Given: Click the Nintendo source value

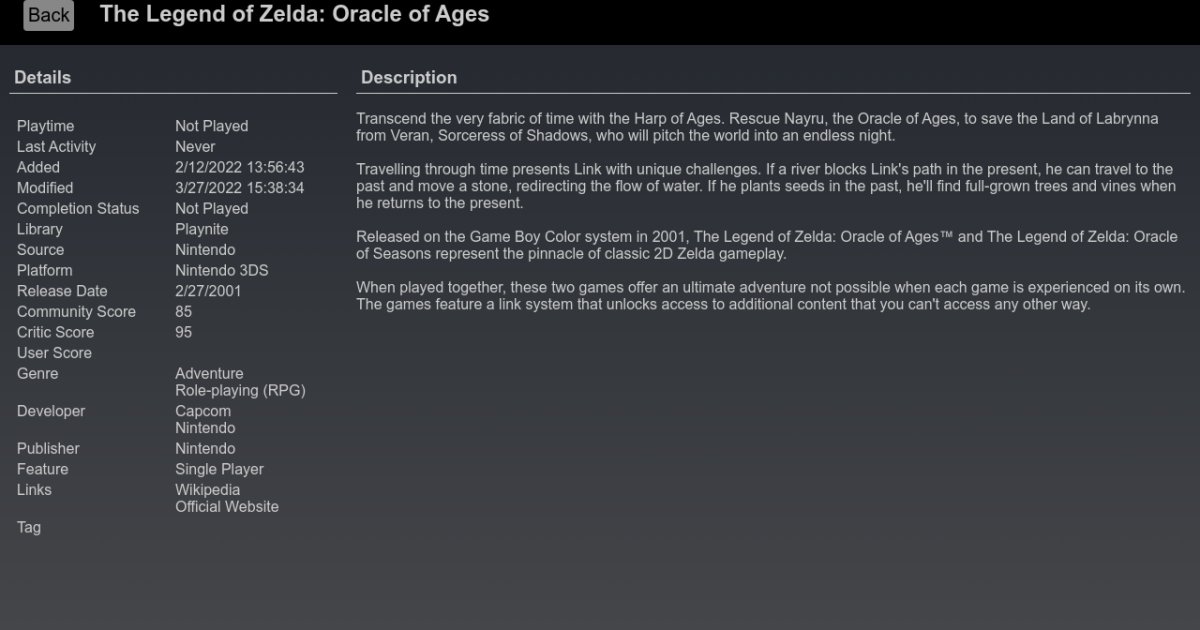Looking at the screenshot, I should point(205,250).
